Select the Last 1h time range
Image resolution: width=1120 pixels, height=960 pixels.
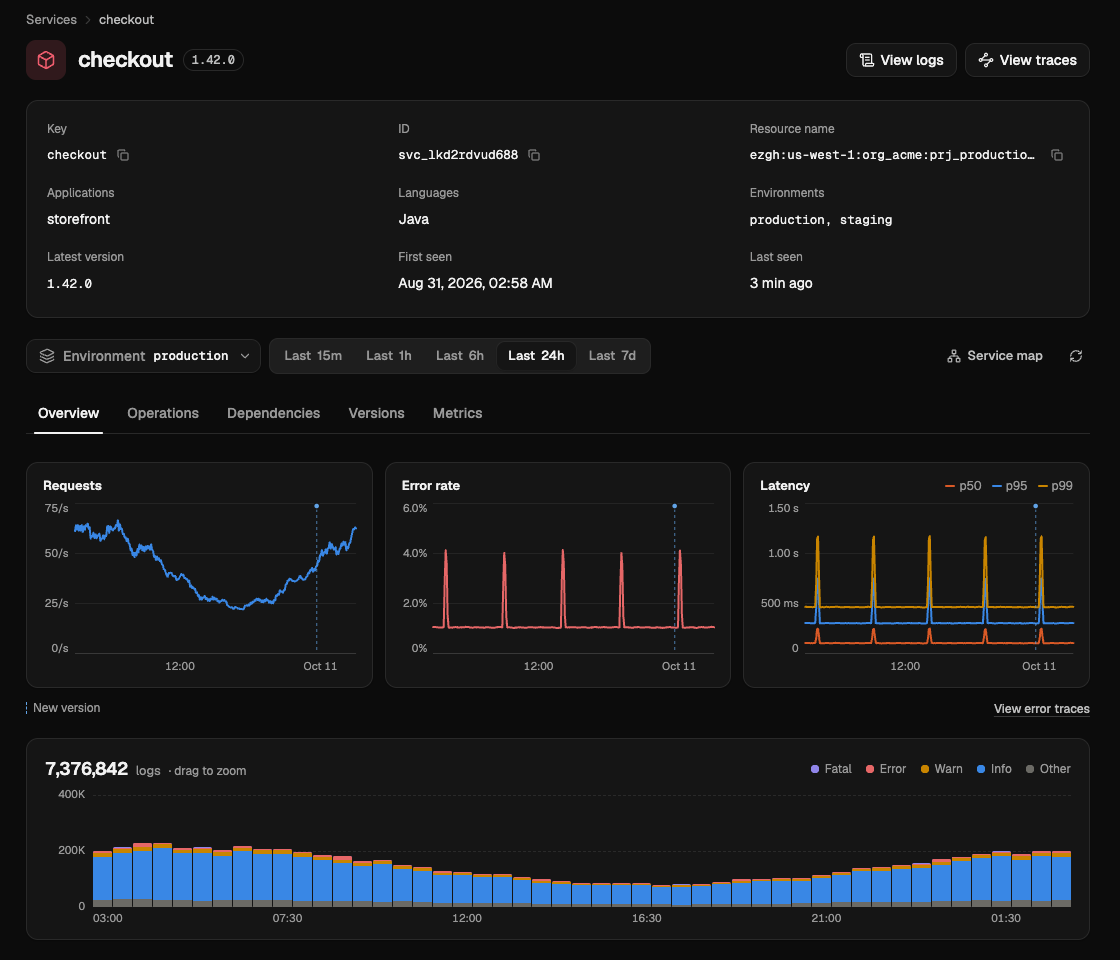point(389,356)
